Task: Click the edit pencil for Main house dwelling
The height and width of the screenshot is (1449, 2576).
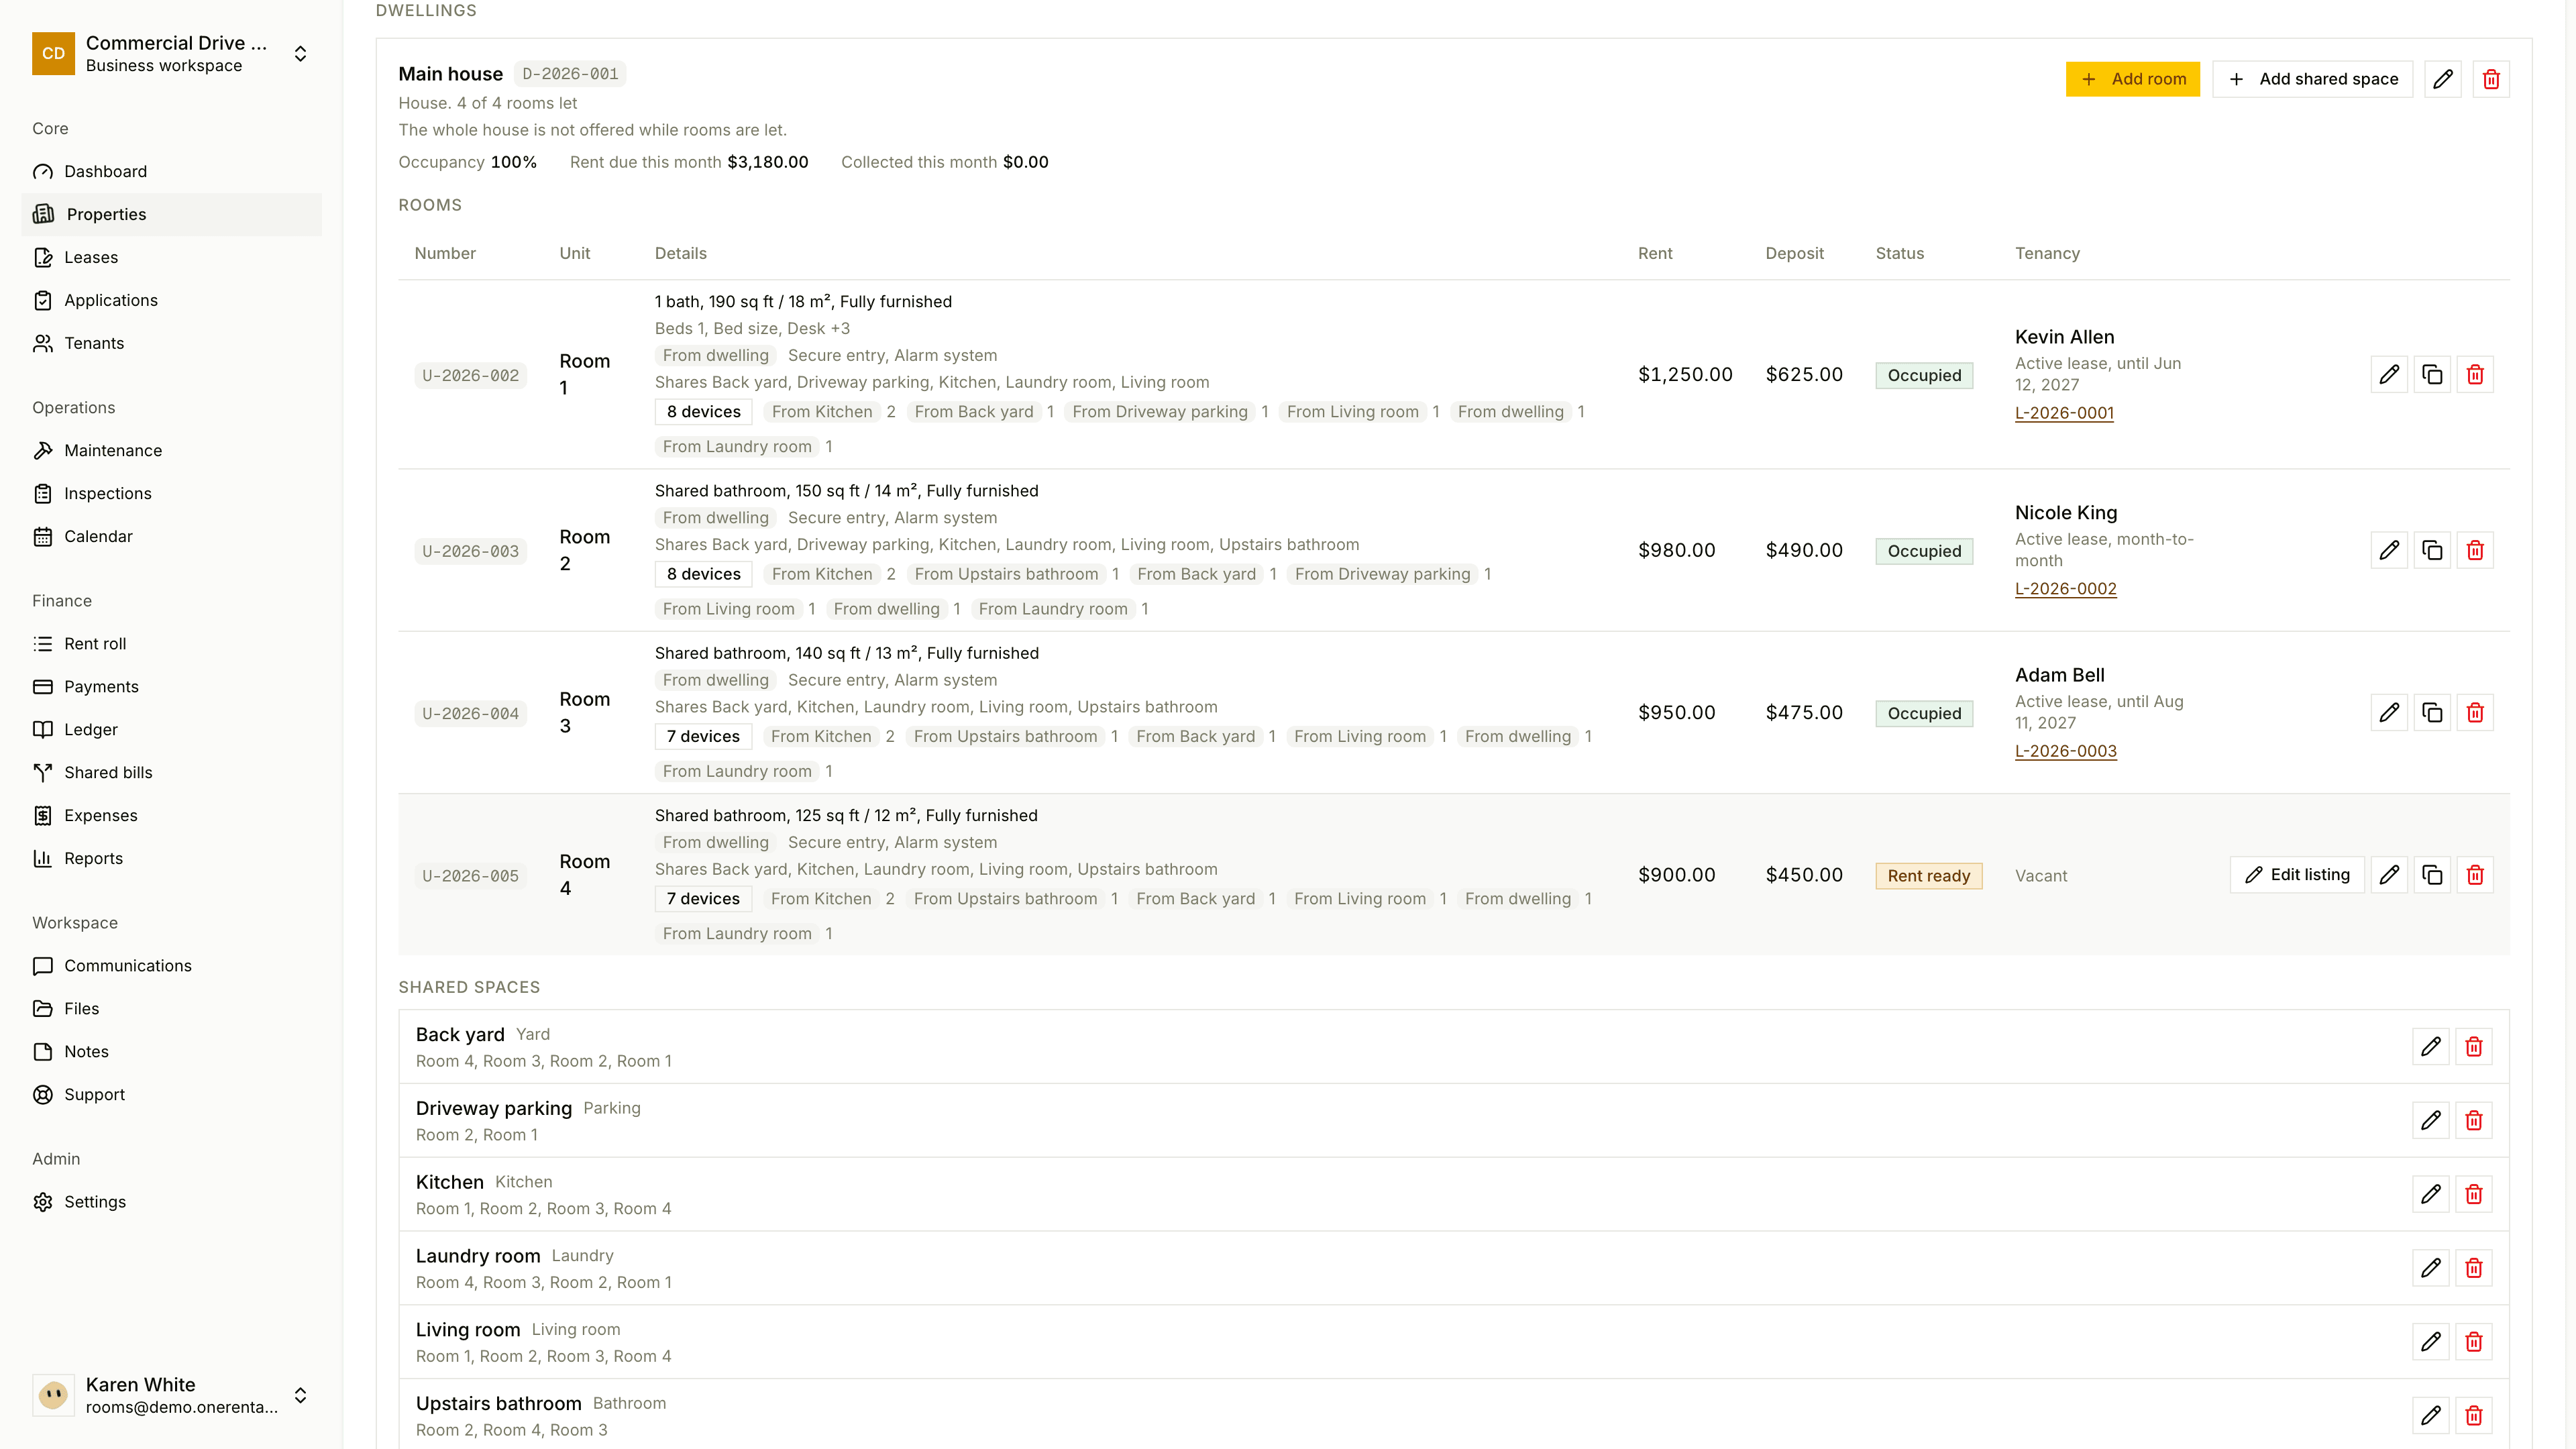Action: [2442, 79]
